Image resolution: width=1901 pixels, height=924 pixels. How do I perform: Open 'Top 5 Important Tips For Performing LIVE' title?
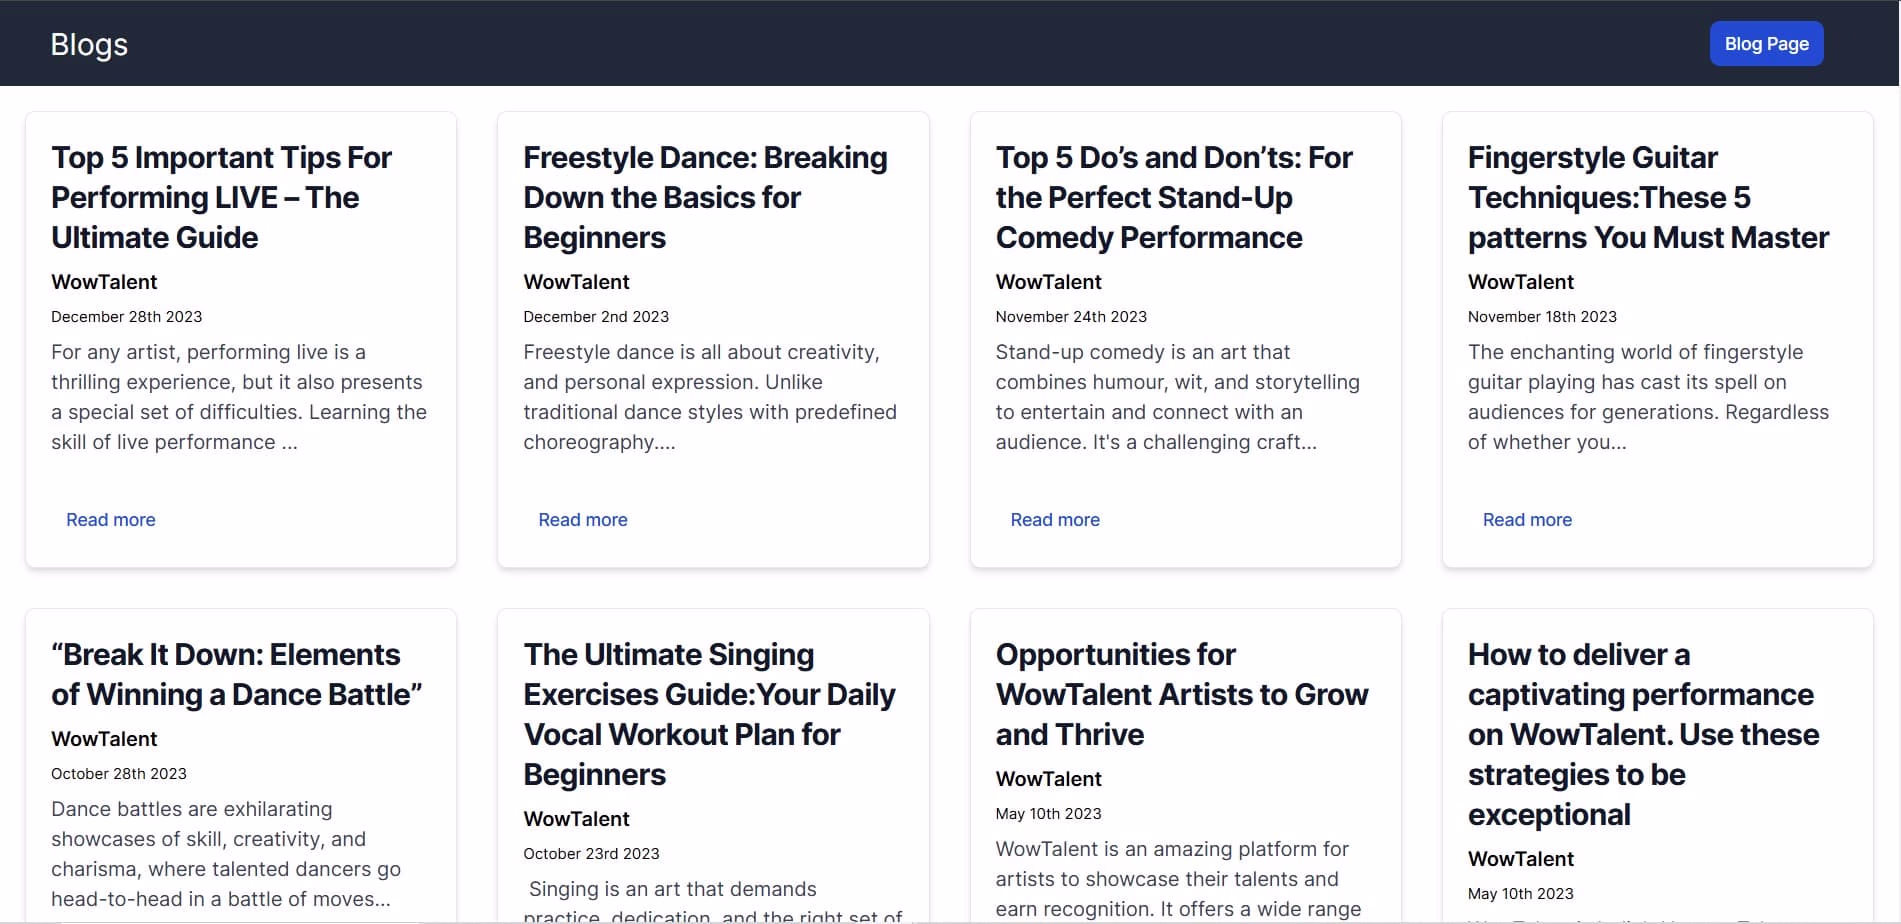click(221, 198)
